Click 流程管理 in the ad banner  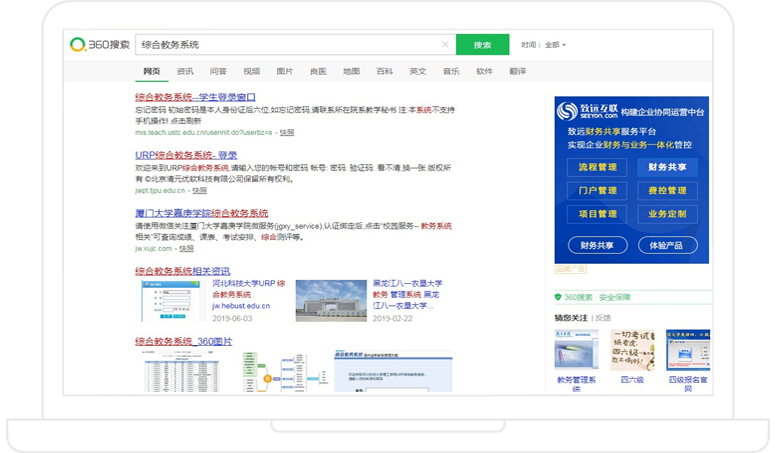[597, 167]
